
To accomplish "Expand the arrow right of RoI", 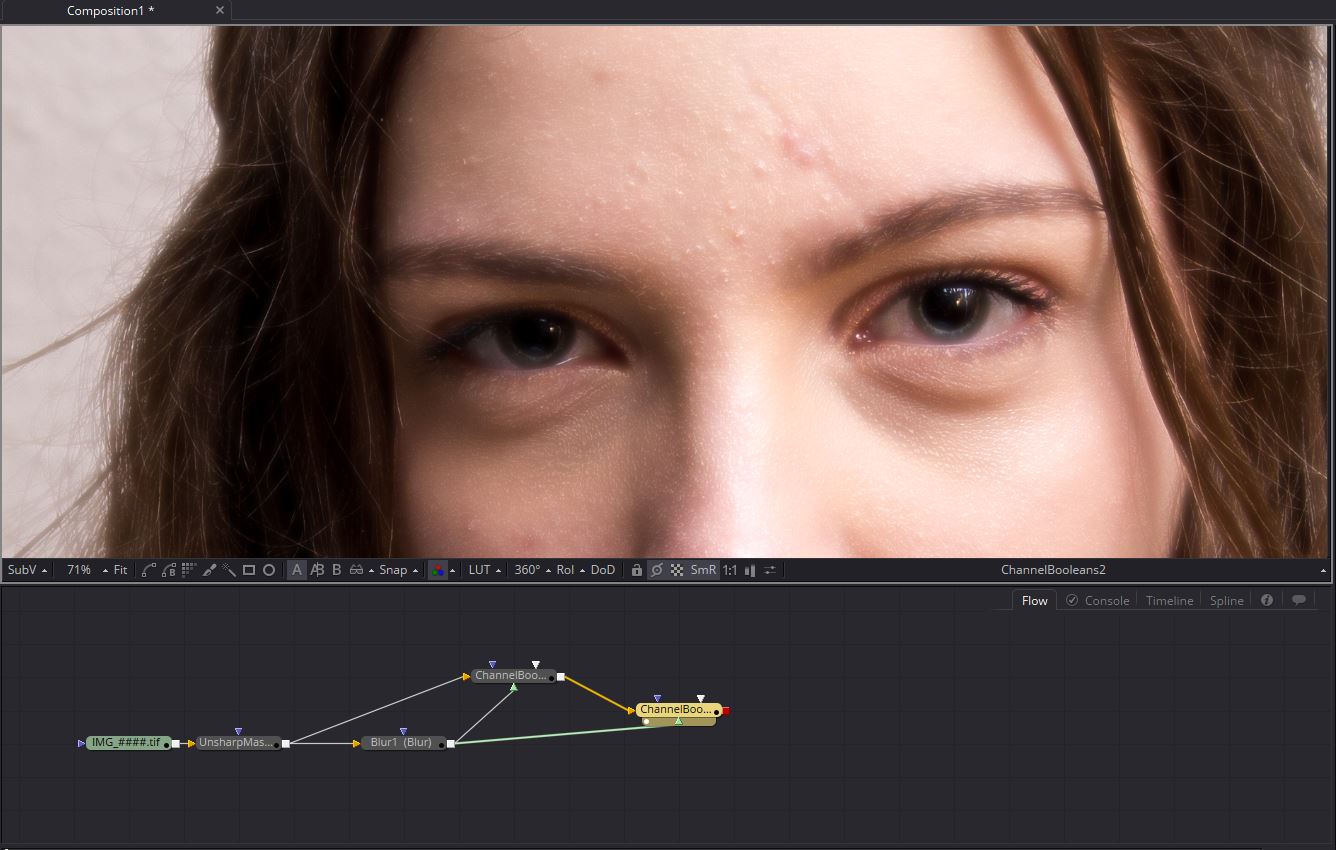I will pos(582,571).
